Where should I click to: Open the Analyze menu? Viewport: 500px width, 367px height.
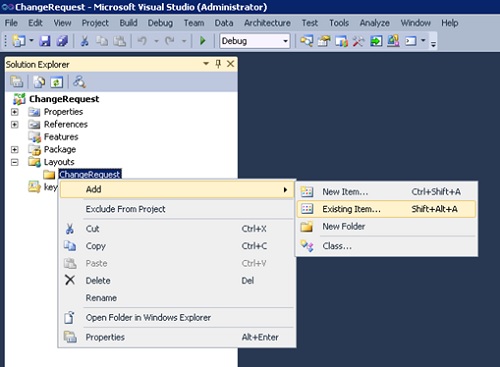pyautogui.click(x=374, y=23)
